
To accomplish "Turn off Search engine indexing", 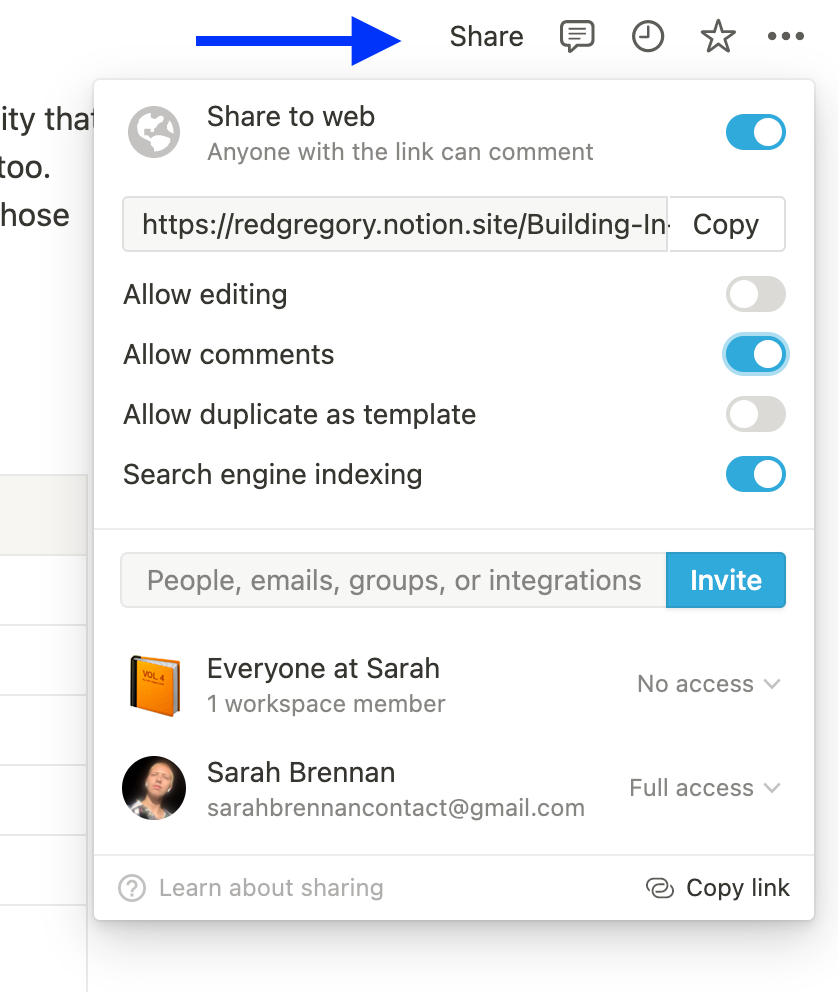I will click(756, 474).
